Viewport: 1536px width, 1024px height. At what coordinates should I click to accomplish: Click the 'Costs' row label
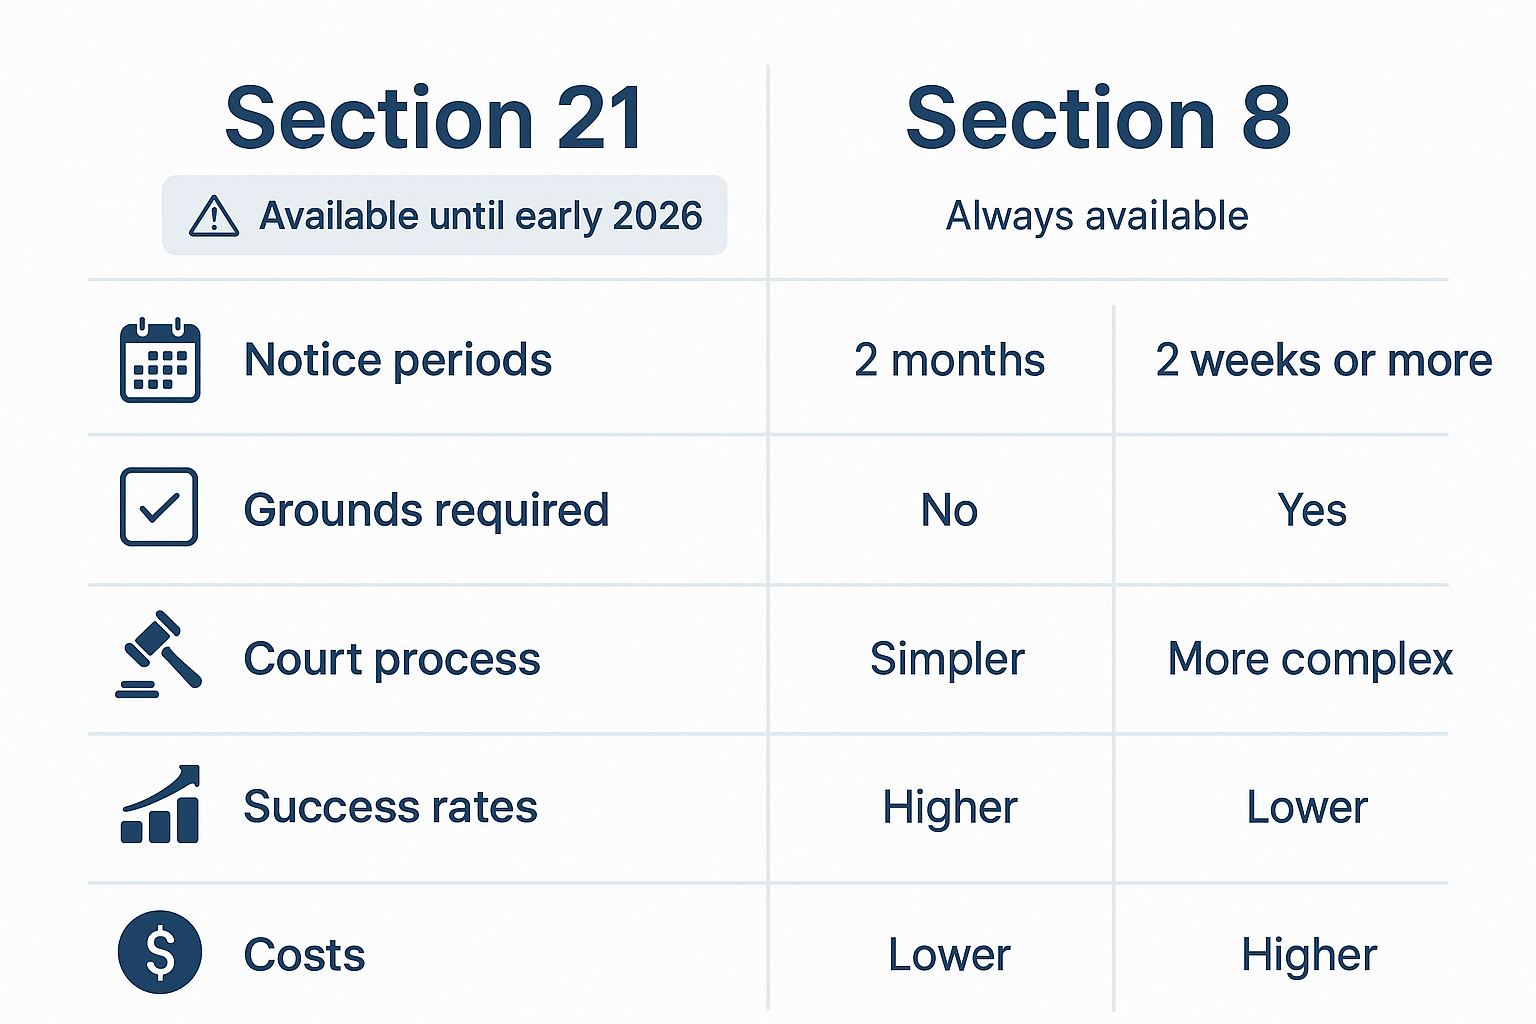[x=304, y=955]
